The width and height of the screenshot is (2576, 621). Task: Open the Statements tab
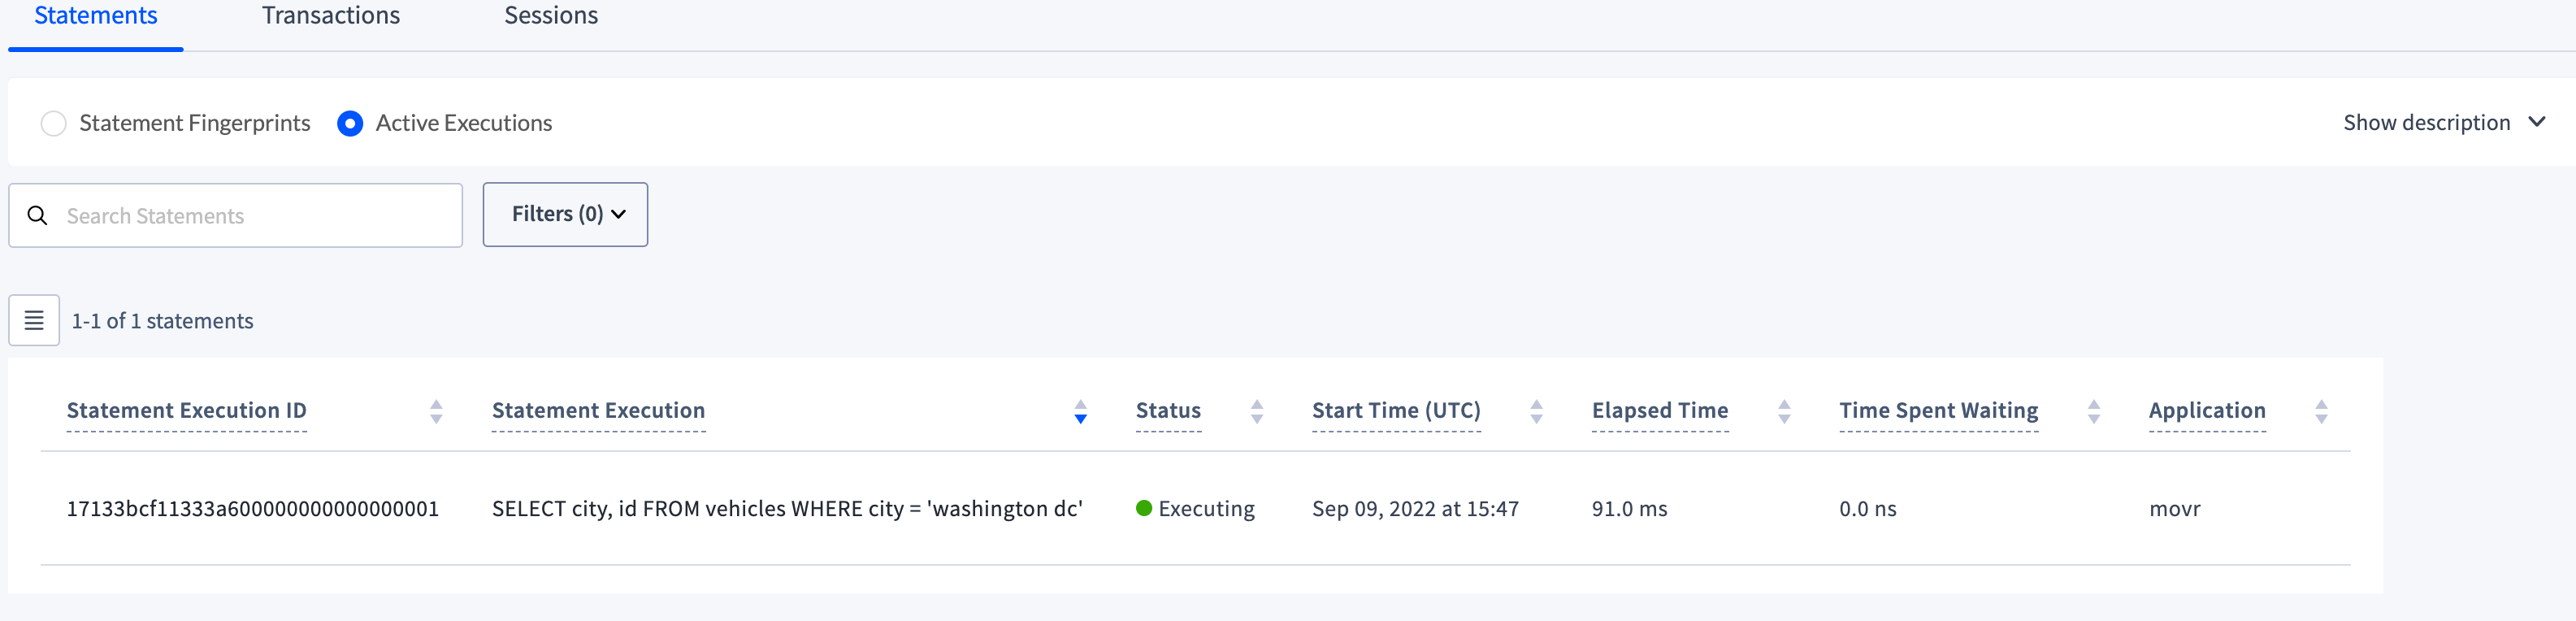[96, 16]
